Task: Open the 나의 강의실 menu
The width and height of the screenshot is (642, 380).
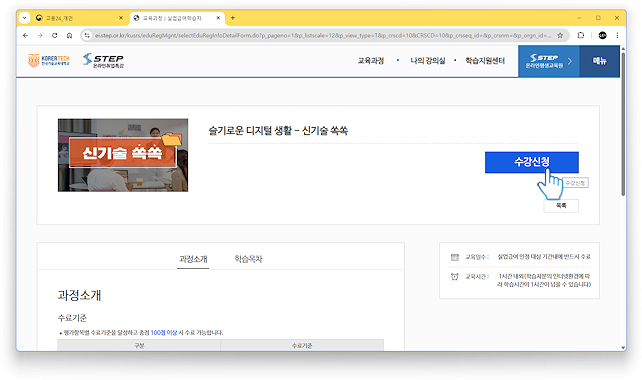Action: coord(427,61)
